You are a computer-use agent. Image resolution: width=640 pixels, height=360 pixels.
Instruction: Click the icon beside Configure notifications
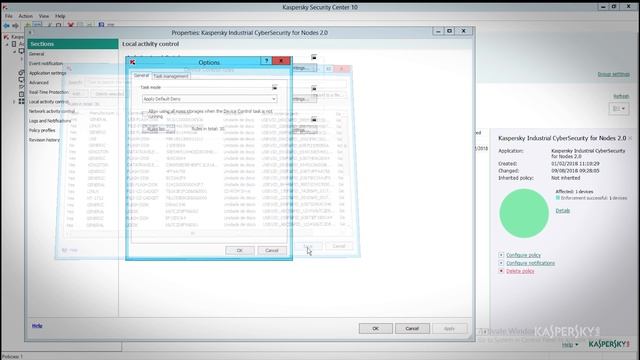pos(501,263)
